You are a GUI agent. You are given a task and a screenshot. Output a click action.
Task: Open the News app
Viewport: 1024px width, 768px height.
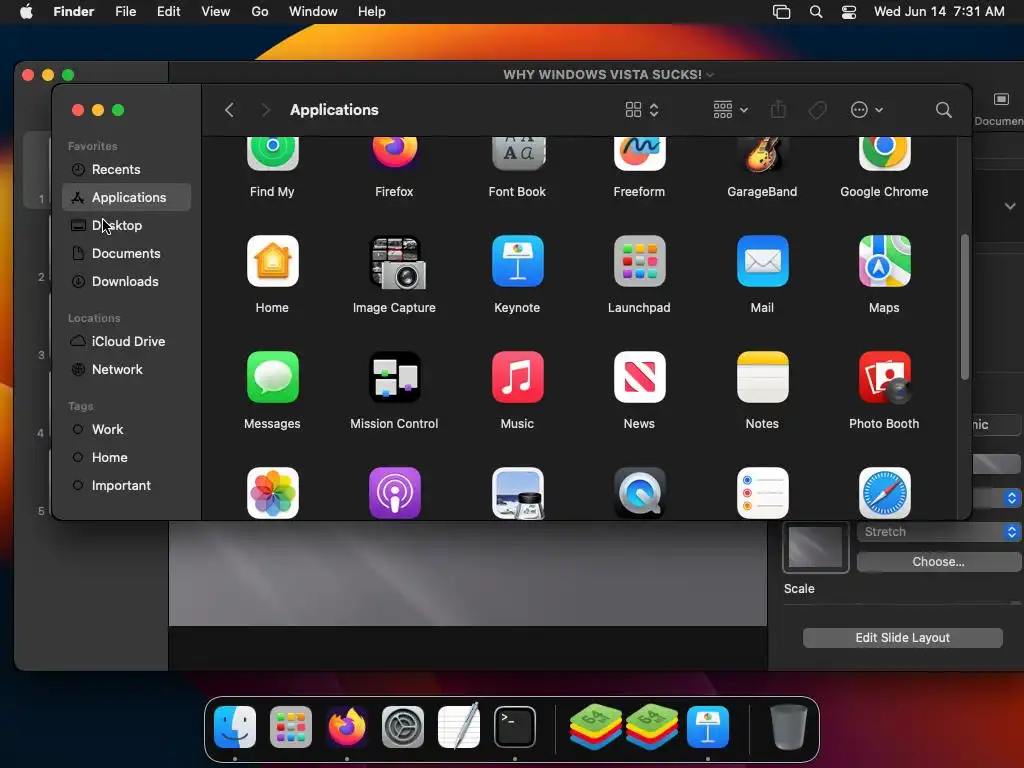point(639,377)
